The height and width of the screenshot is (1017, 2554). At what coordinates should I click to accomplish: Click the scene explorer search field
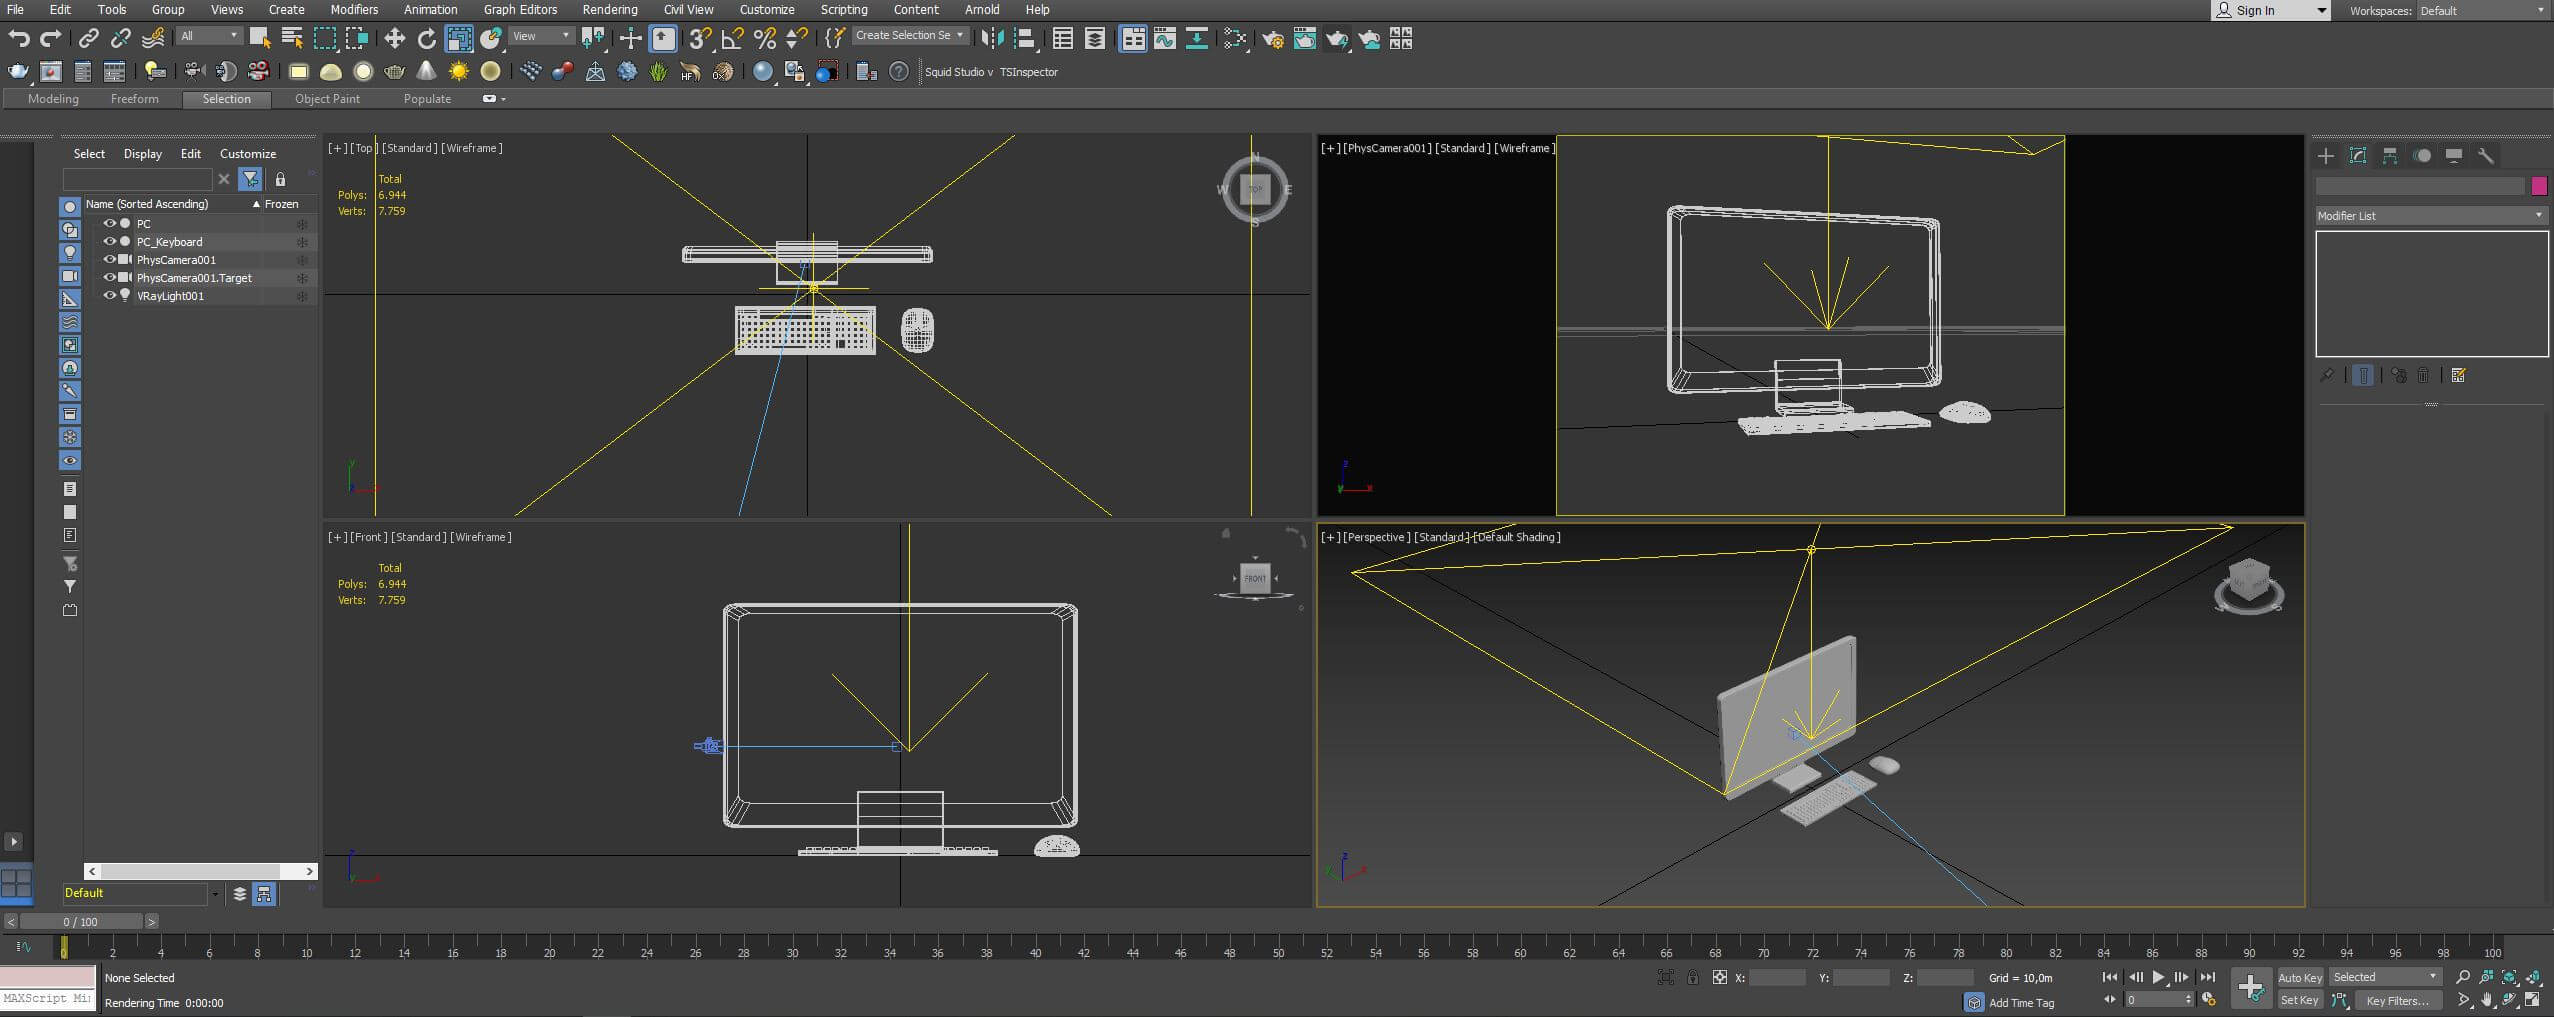click(137, 179)
